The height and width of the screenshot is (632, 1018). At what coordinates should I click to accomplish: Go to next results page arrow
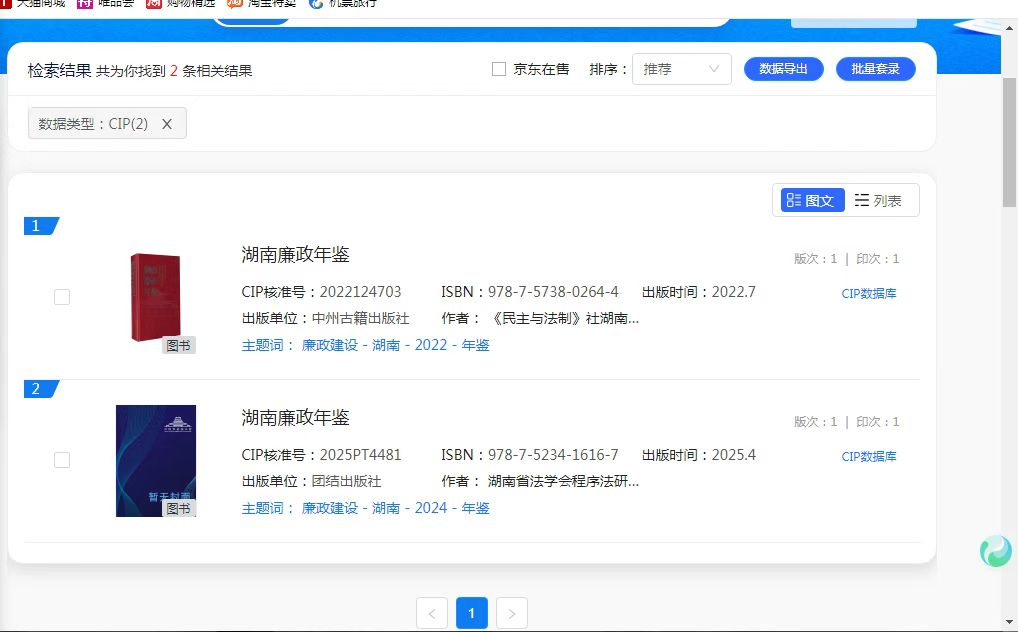[511, 613]
